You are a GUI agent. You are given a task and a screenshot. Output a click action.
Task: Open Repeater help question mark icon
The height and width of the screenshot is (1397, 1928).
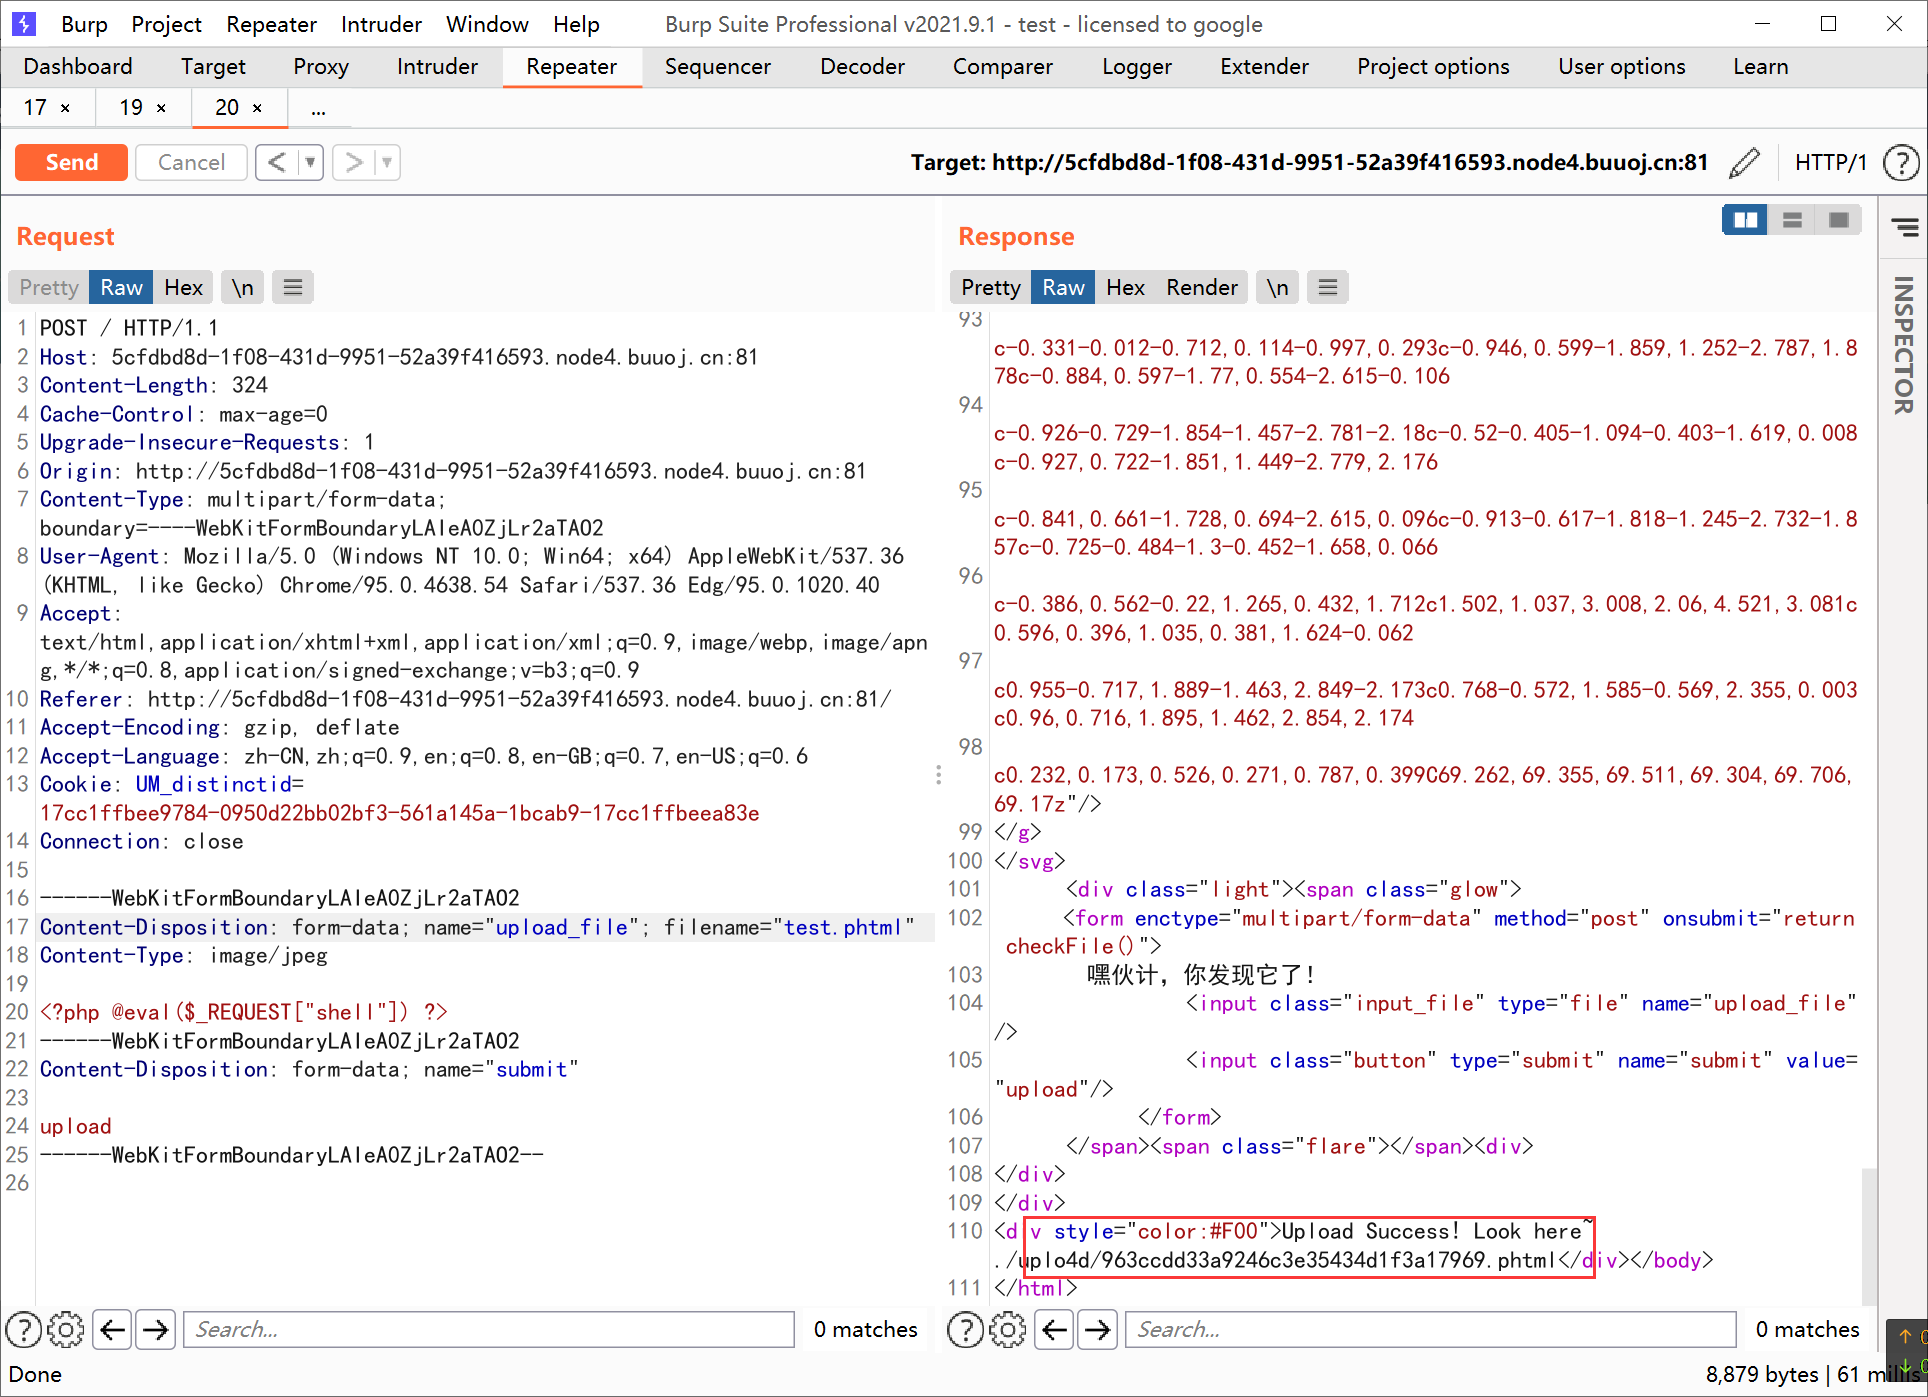click(x=1901, y=162)
